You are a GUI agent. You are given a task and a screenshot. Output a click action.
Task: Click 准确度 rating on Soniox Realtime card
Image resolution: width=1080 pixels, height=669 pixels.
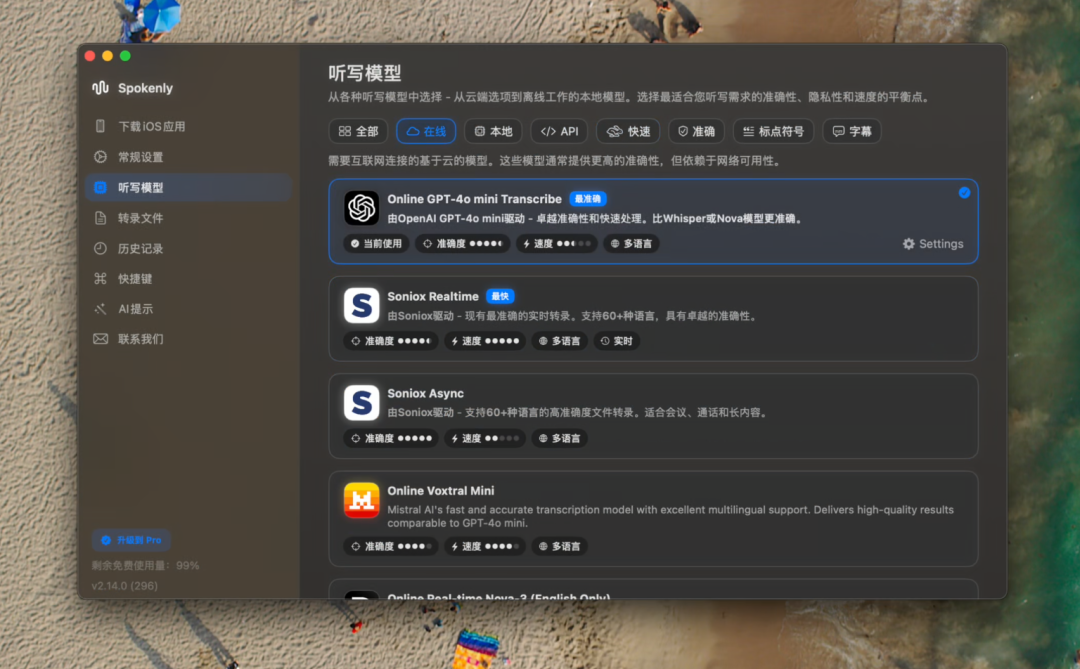(x=391, y=341)
